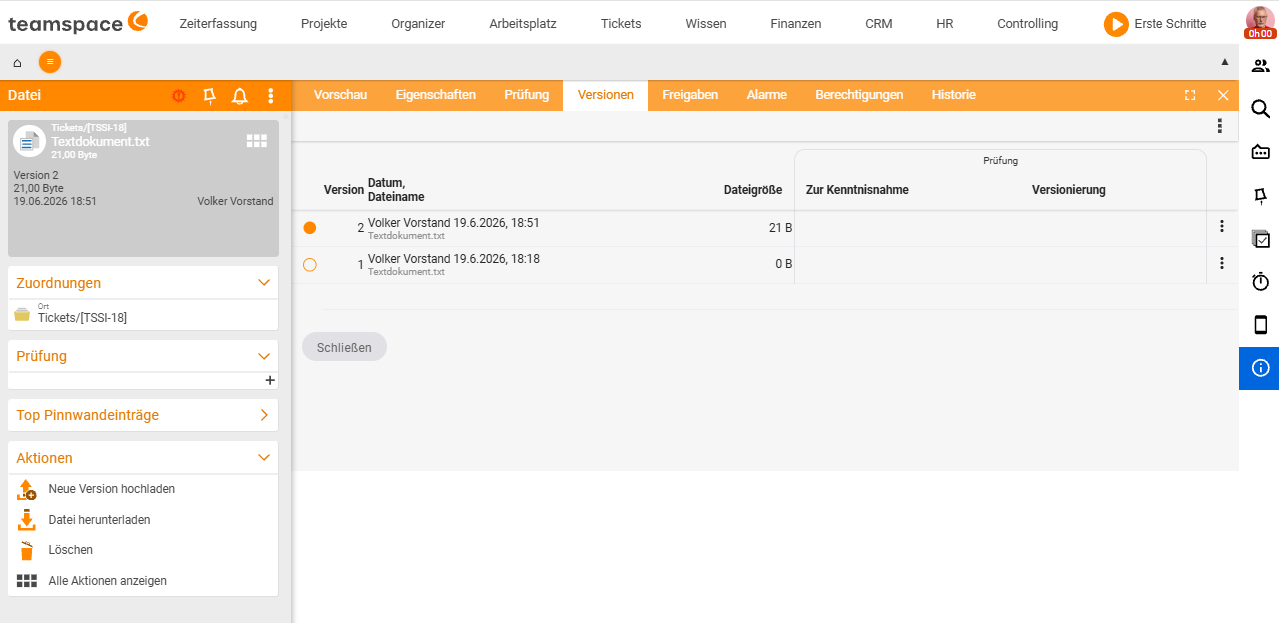The image size is (1279, 623).
Task: Pin the file with the pin icon
Action: coord(209,96)
